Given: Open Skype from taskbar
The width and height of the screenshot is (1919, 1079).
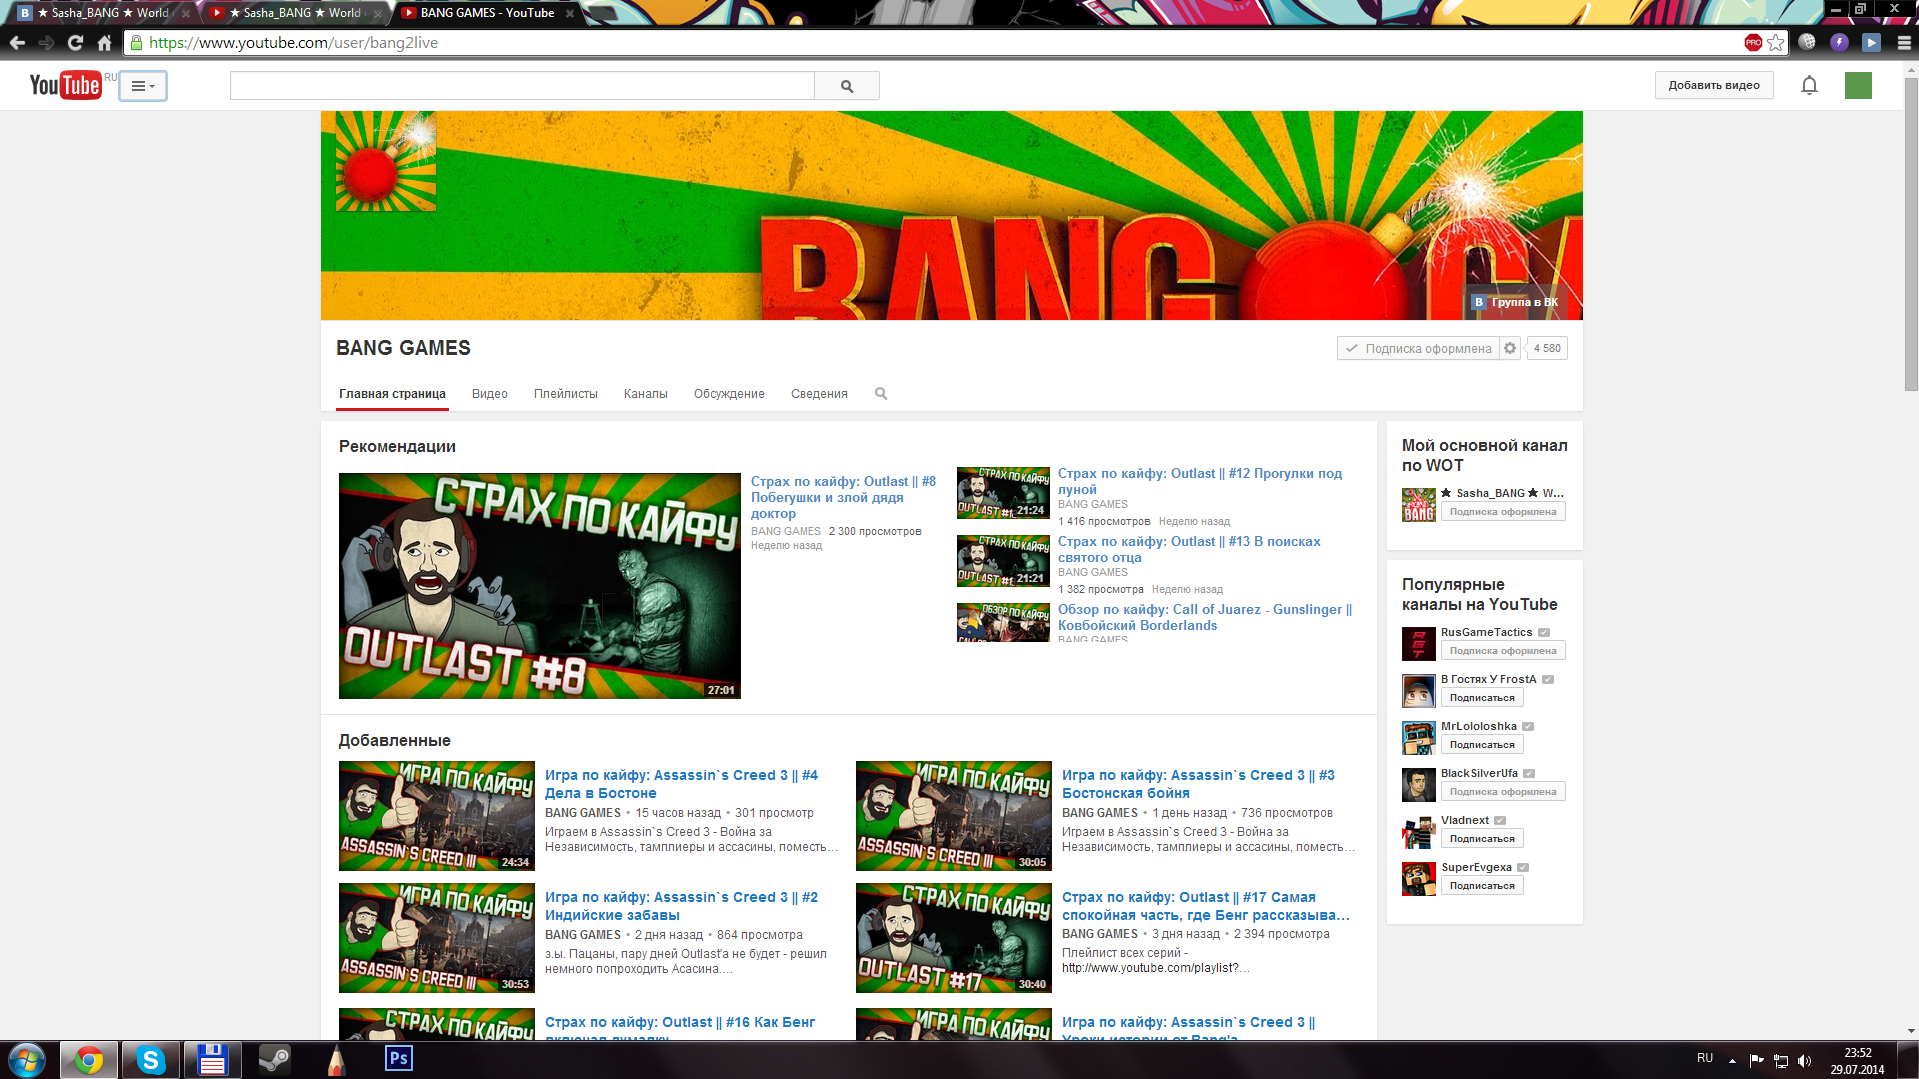Looking at the screenshot, I should (151, 1060).
